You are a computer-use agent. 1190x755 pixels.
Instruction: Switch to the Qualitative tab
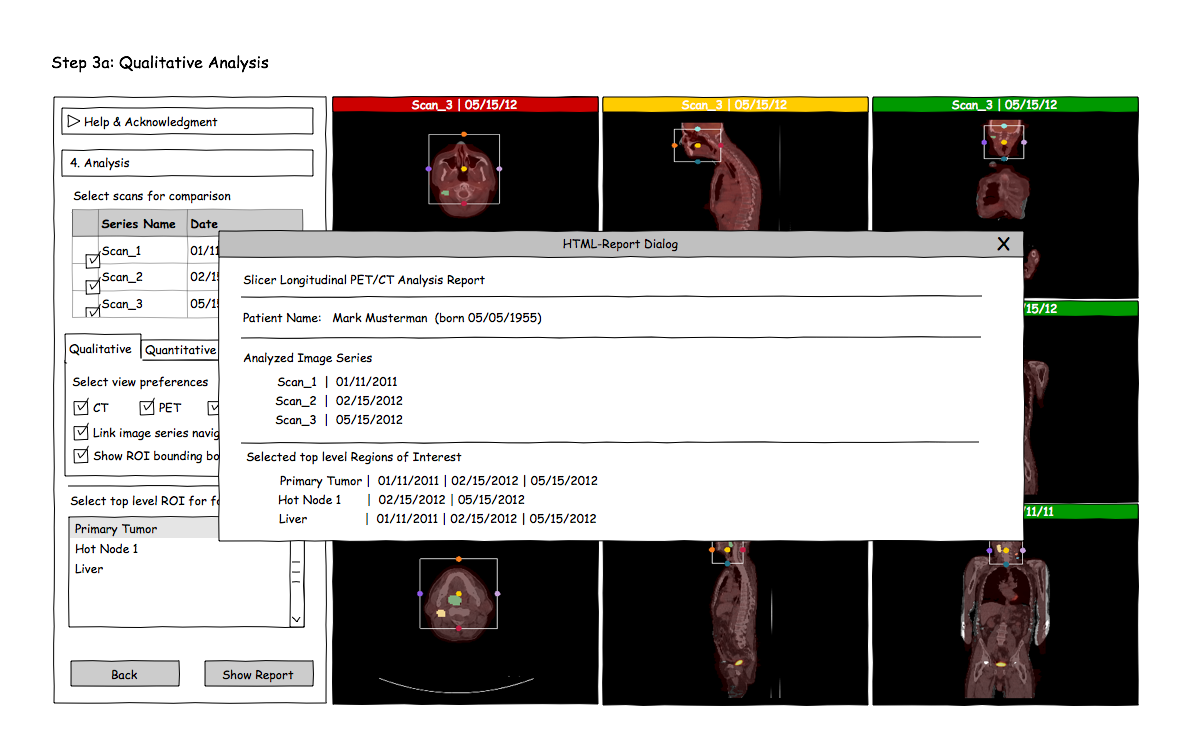pos(100,349)
